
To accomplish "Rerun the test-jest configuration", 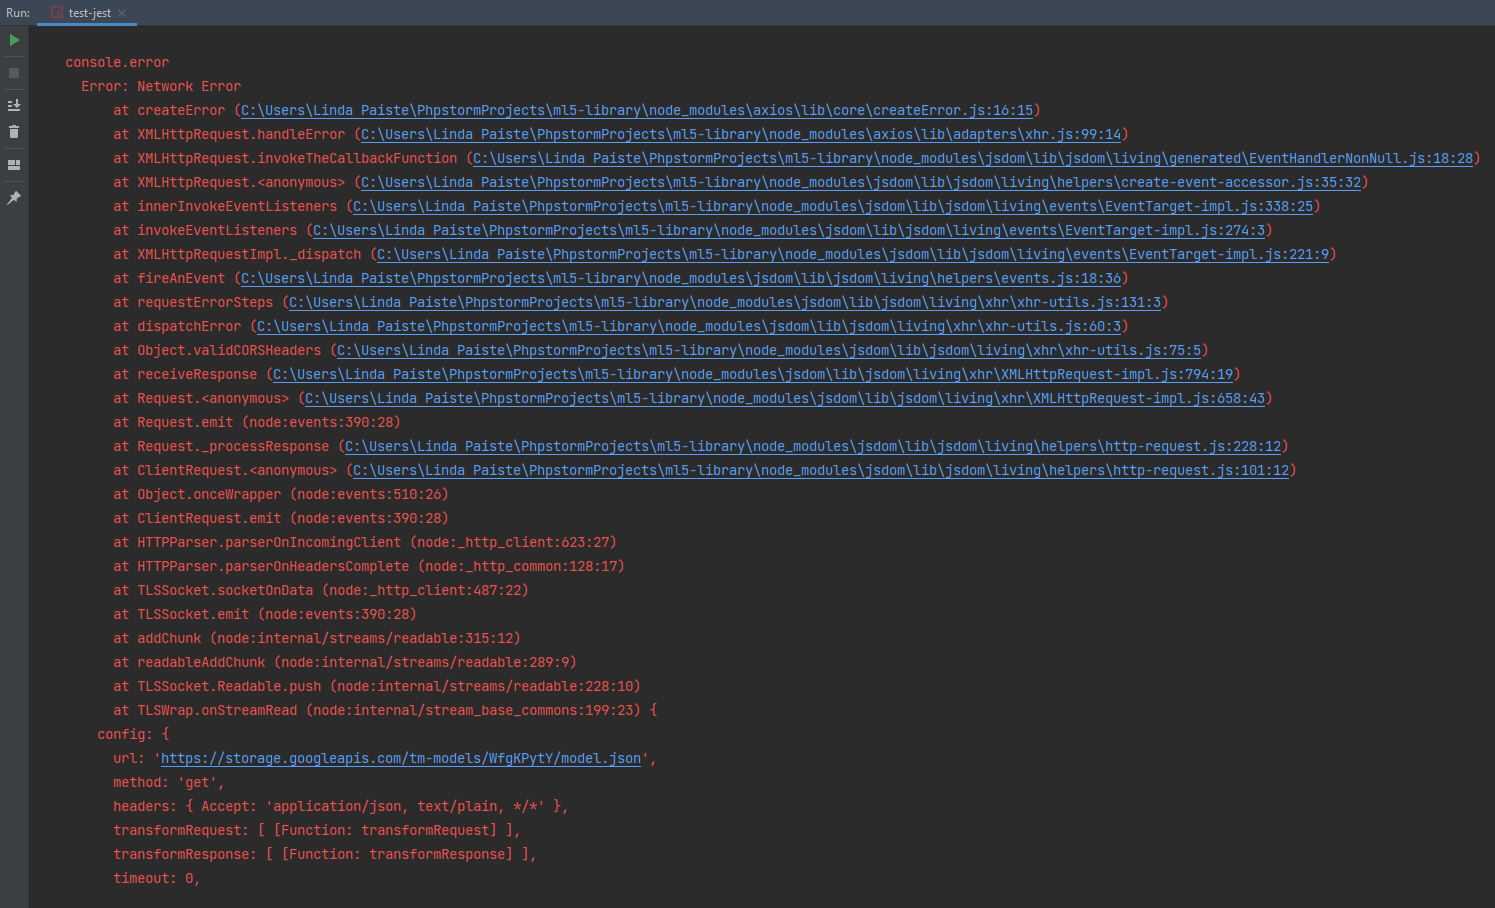I will [x=14, y=40].
